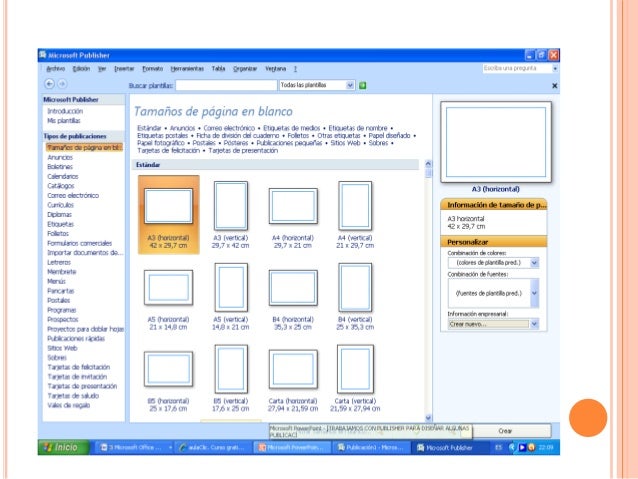Open the Formato menu
Viewport: 638px width, 479px height.
tap(153, 69)
